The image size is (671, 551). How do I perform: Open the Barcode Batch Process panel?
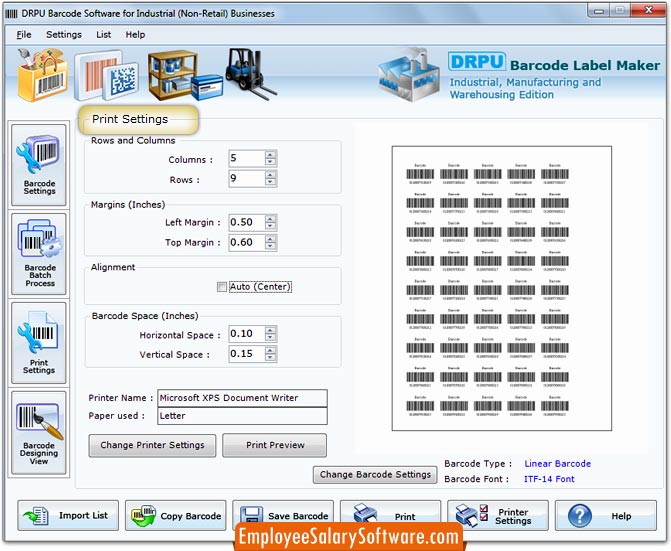click(39, 254)
